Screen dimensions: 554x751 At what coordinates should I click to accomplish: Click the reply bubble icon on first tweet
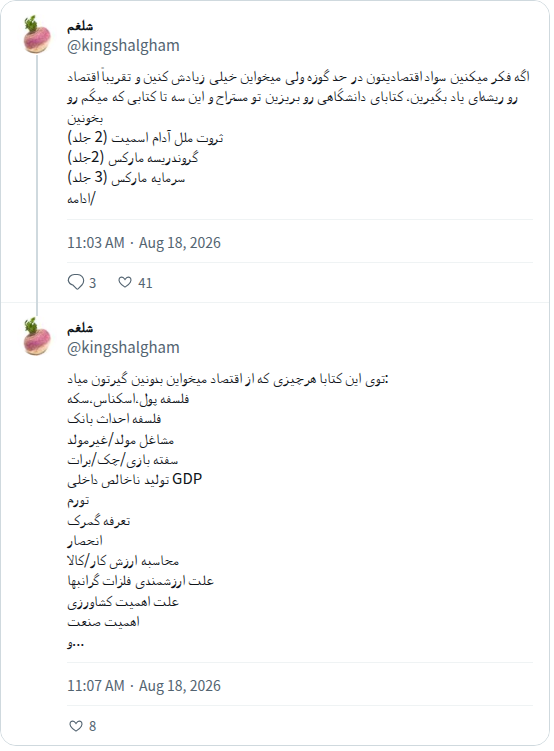point(76,283)
